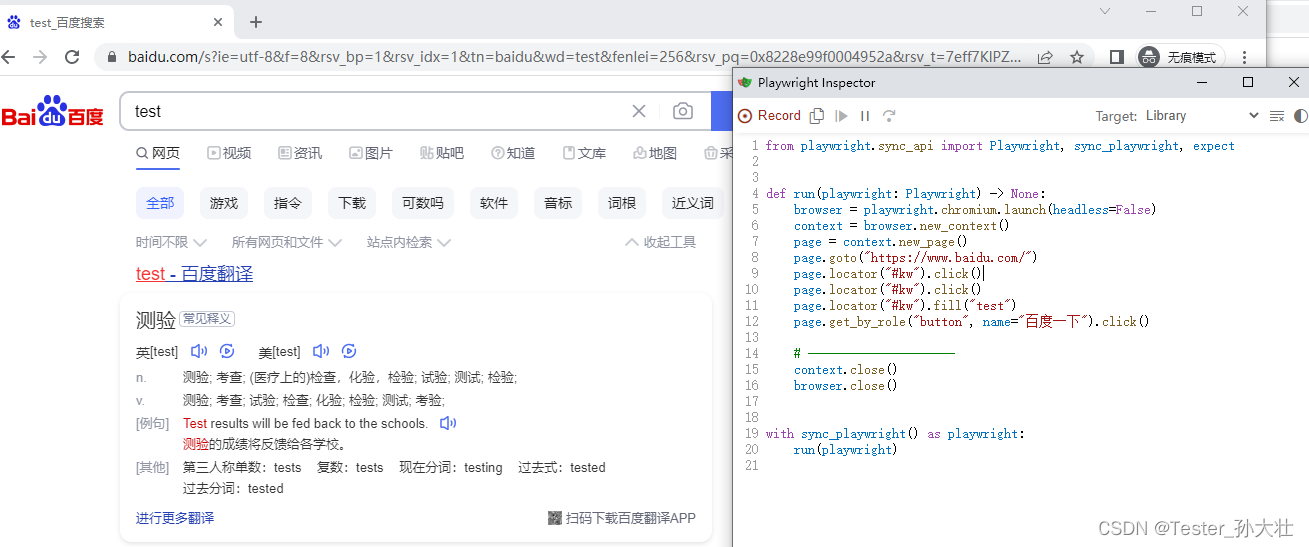Expand the 所有网页和文件 dropdown
This screenshot has width=1309, height=547.
pos(287,242)
